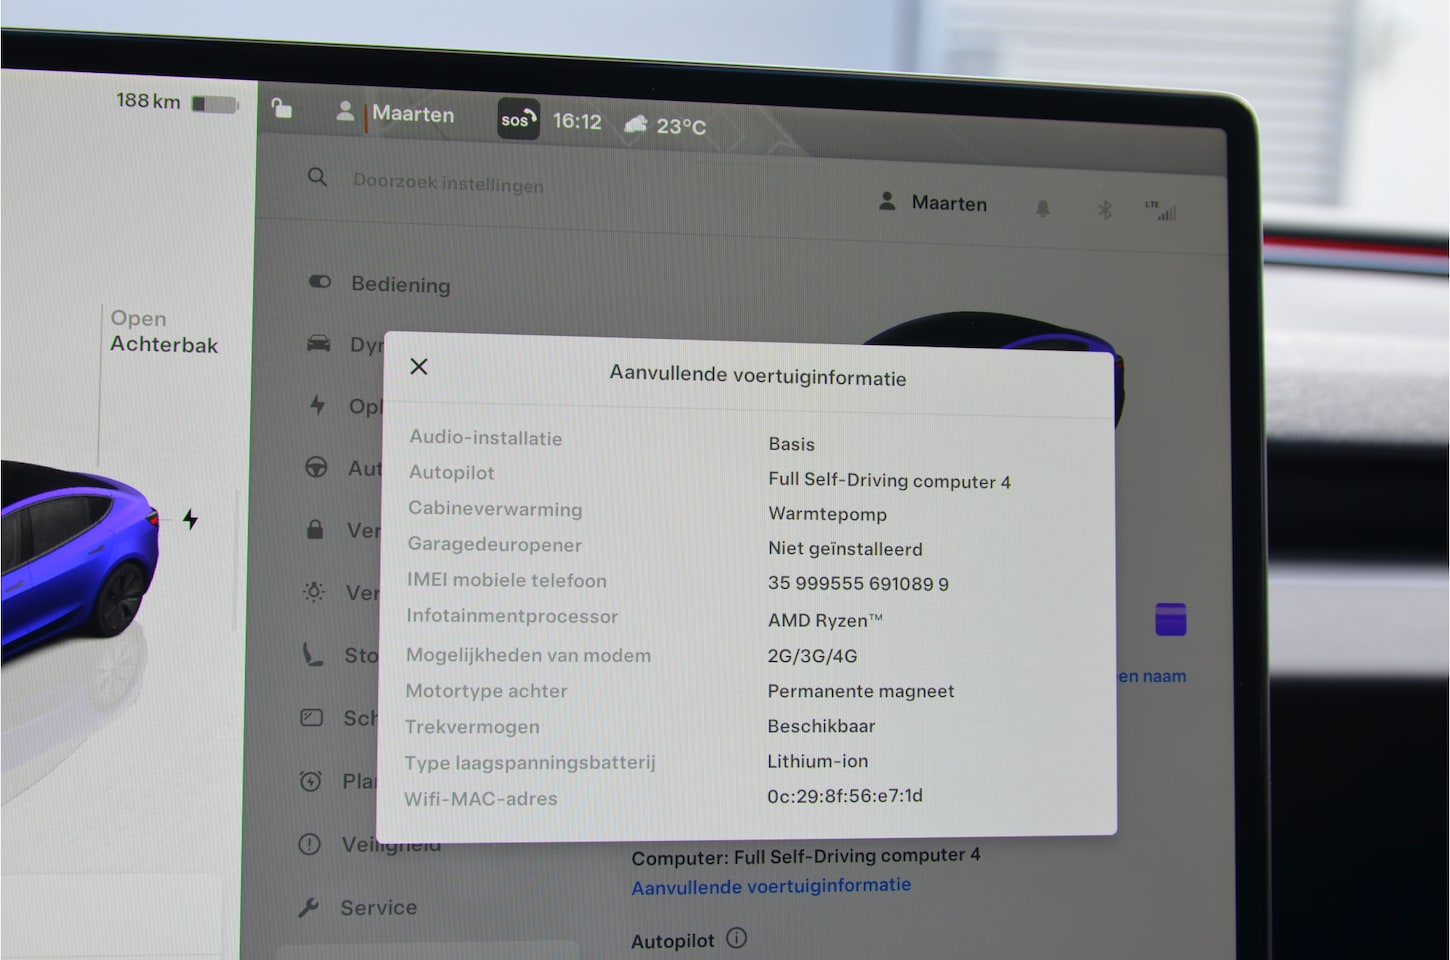Tap the battery level indicator

tap(214, 104)
